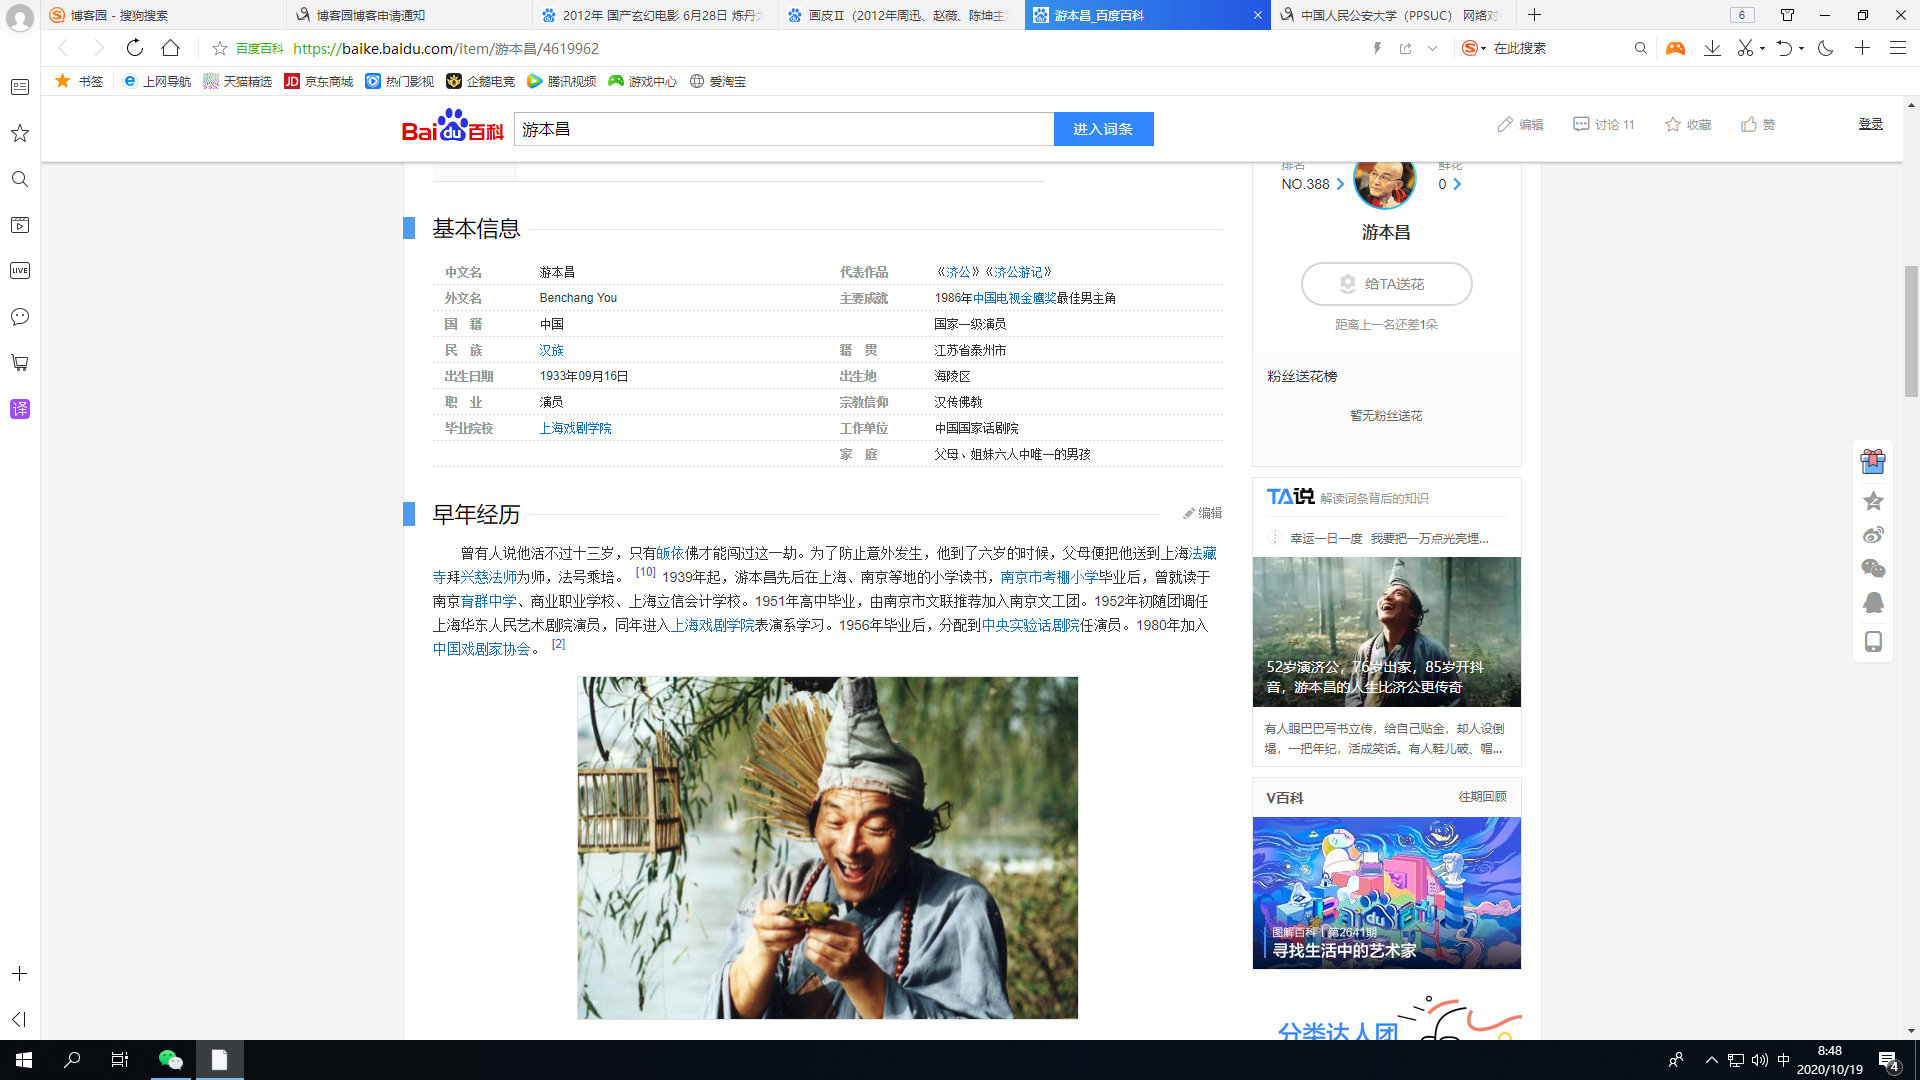Collapse the left sidebar arrow
The height and width of the screenshot is (1080, 1920).
[19, 1019]
